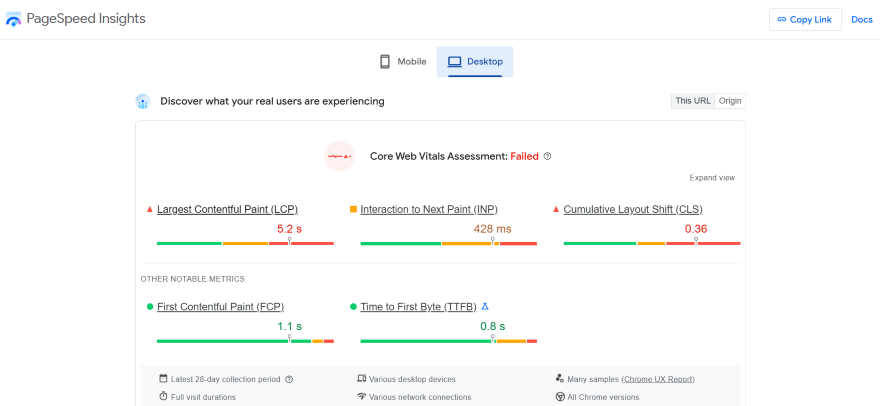Click the FCP distribution bar marker
Image resolution: width=880 pixels, height=406 pixels.
pyautogui.click(x=290, y=339)
